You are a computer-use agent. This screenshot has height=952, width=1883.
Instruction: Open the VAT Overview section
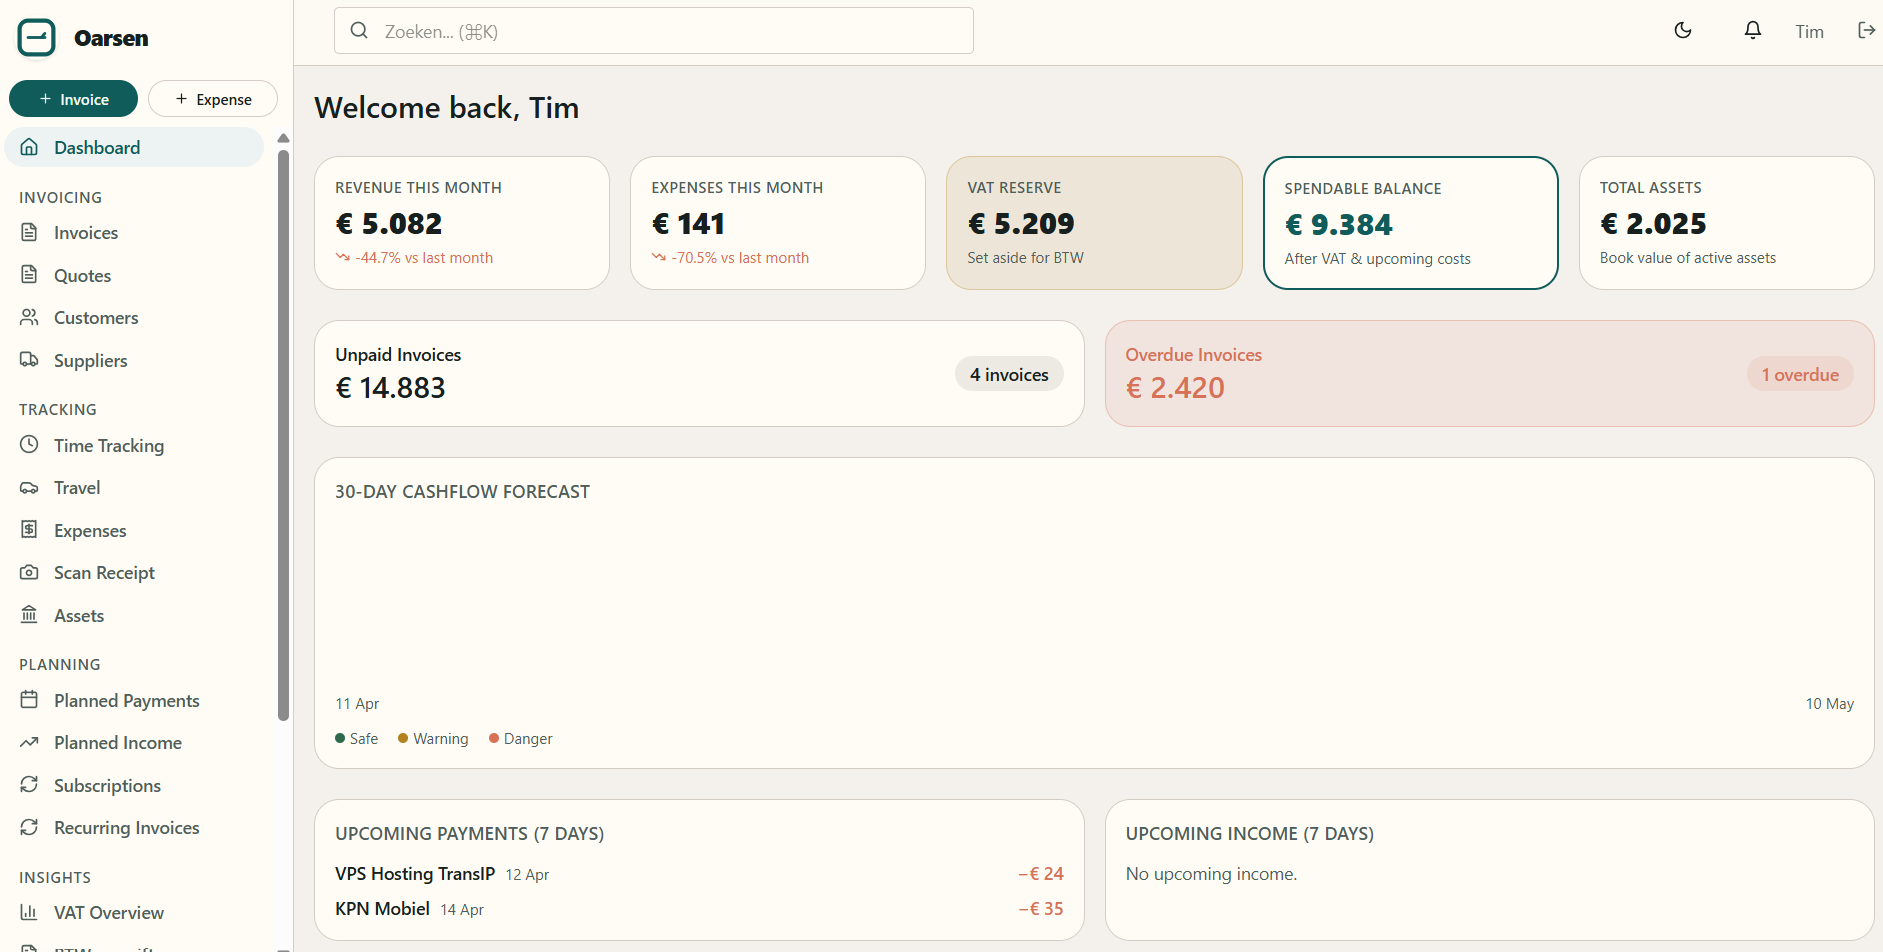coord(108,912)
